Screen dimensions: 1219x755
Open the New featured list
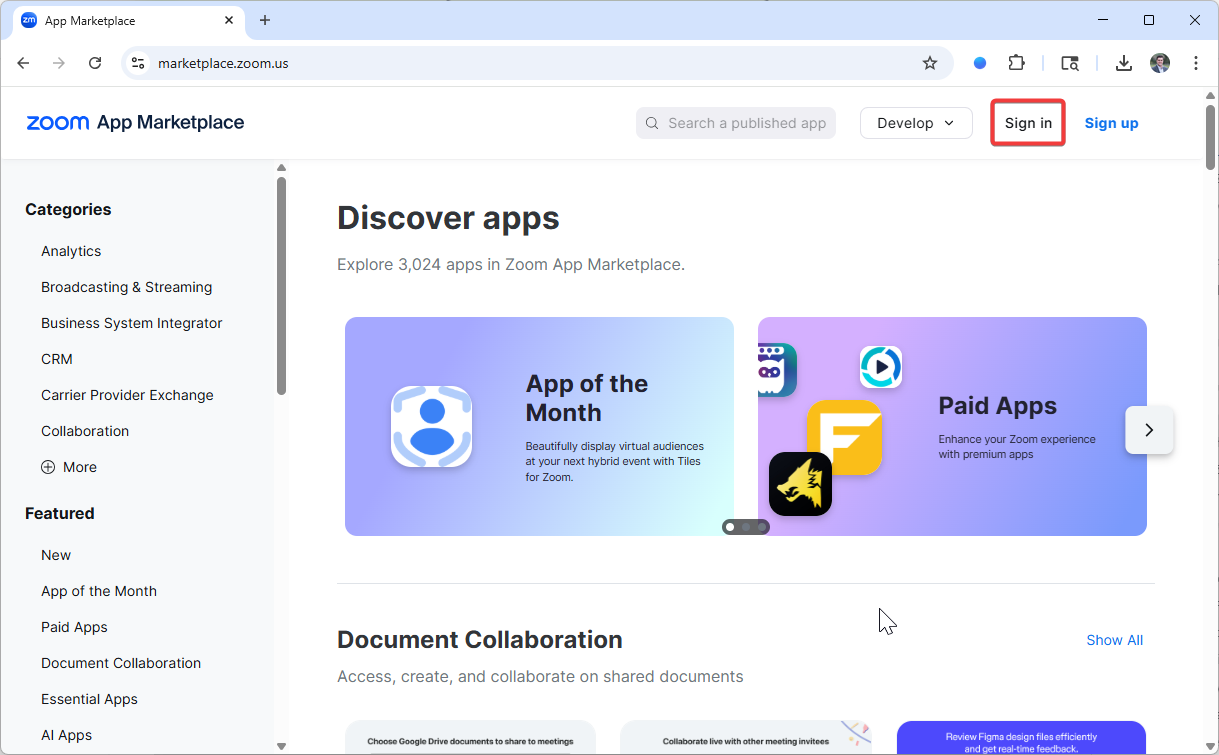tap(56, 555)
